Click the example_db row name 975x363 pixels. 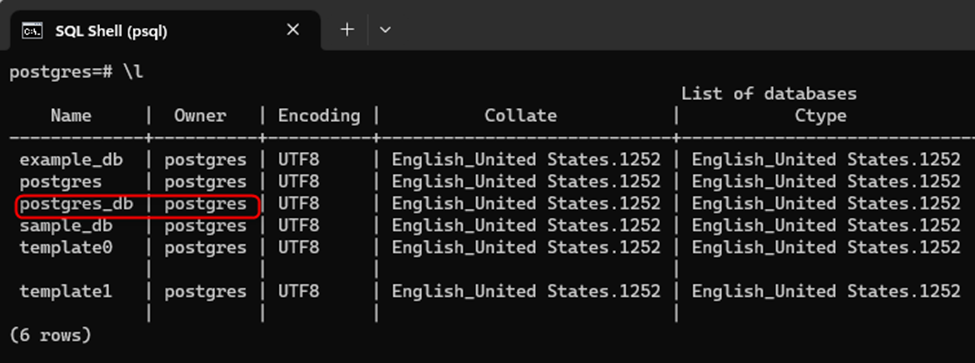click(71, 160)
